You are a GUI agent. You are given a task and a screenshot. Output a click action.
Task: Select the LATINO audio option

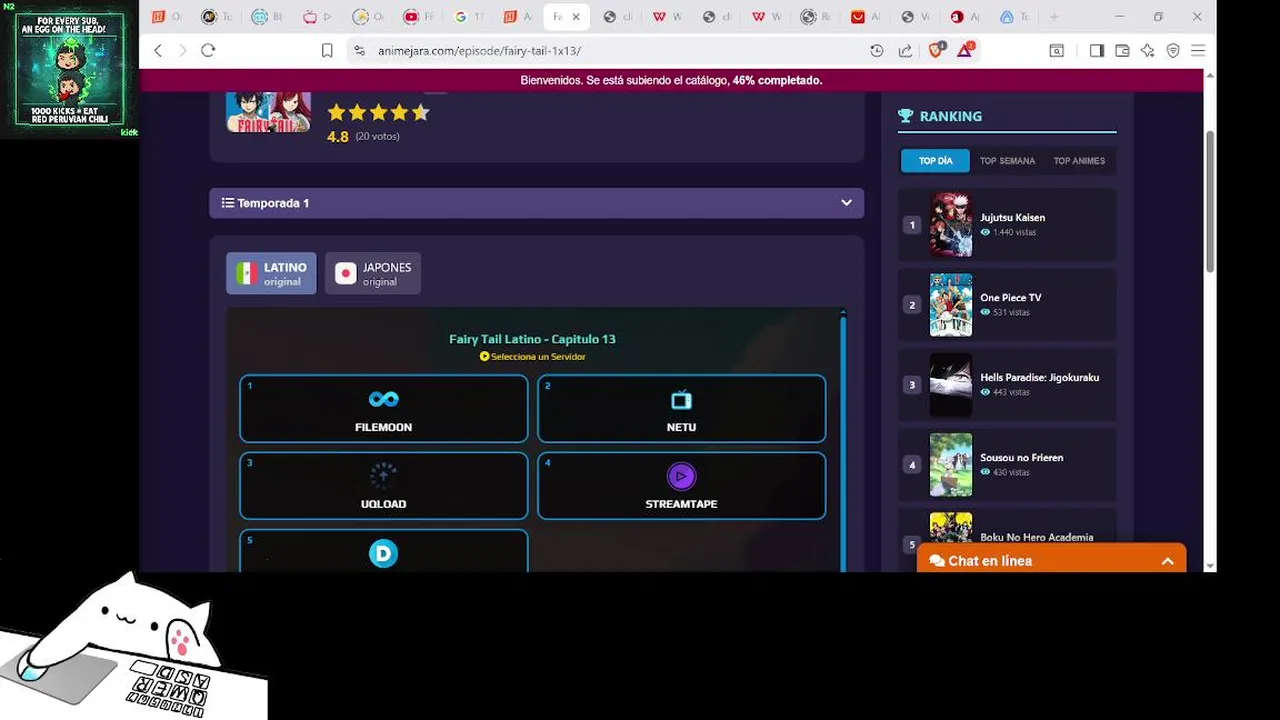click(x=271, y=273)
